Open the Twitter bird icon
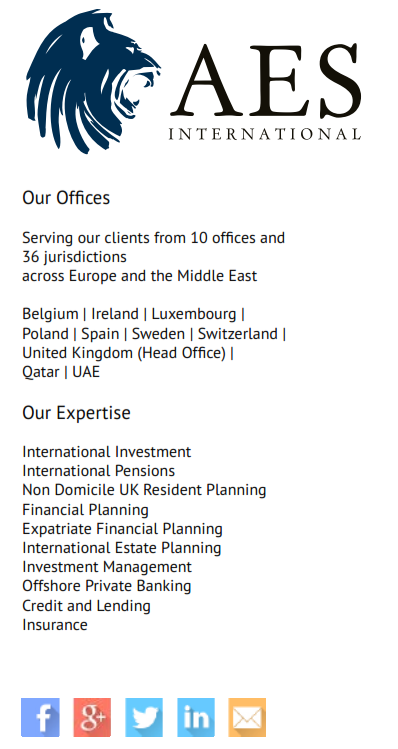This screenshot has width=398, height=749. pyautogui.click(x=144, y=717)
